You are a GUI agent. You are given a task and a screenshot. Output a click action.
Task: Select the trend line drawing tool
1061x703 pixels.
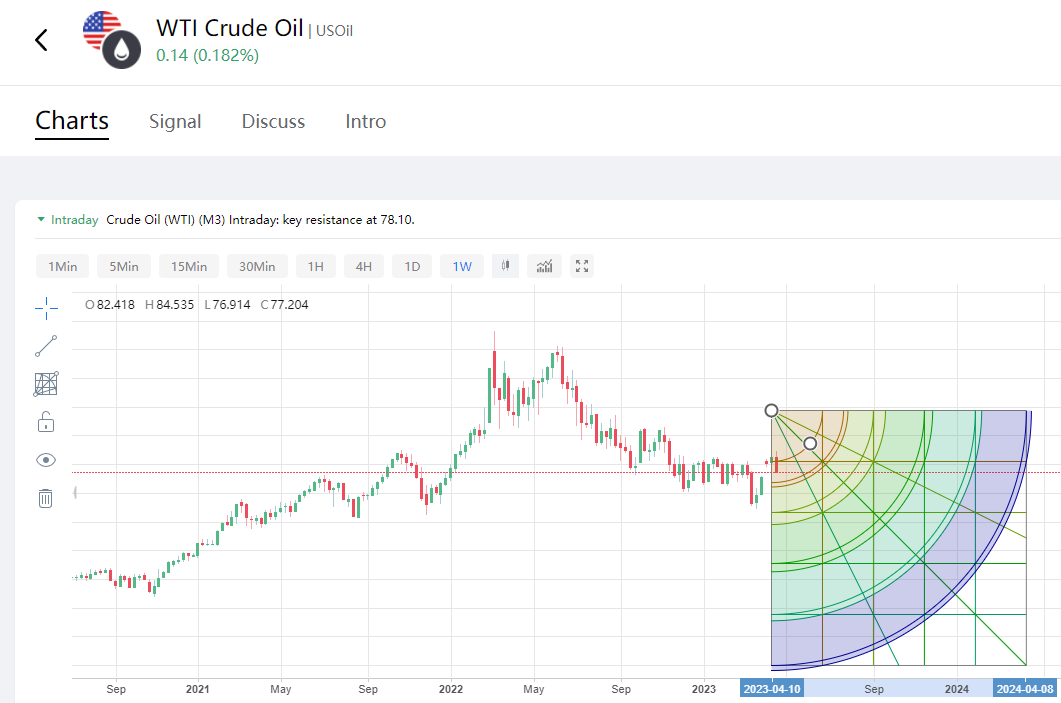pyautogui.click(x=46, y=346)
